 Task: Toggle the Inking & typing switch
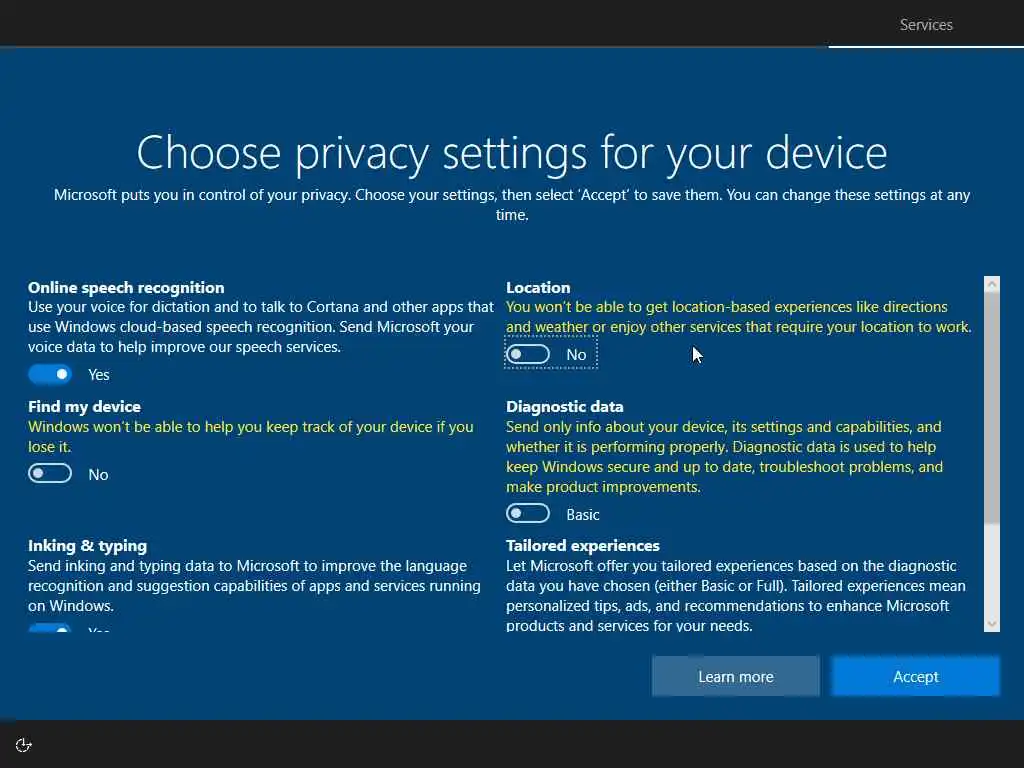pos(50,628)
